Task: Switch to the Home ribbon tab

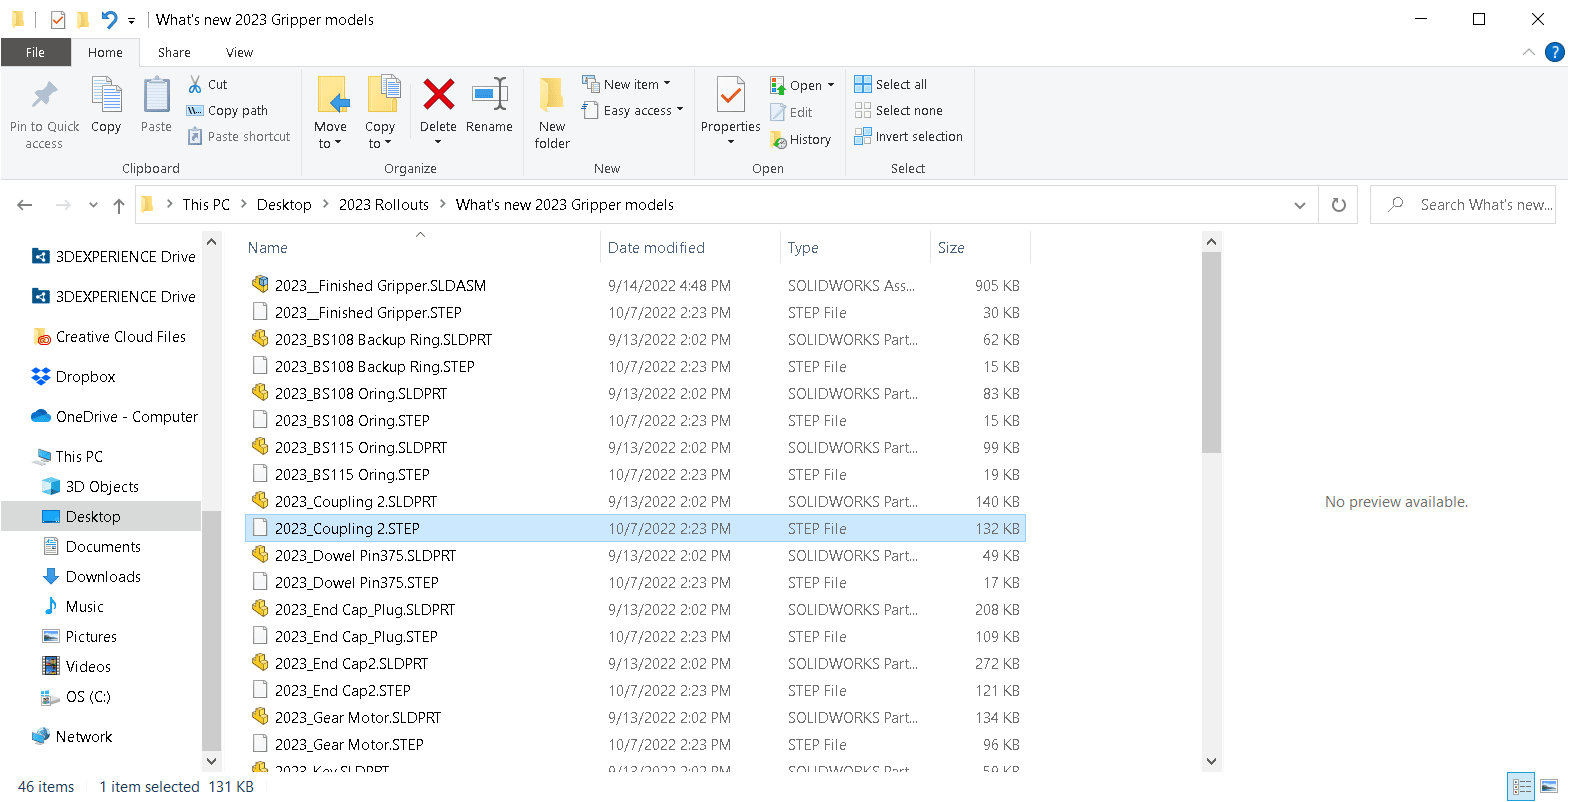Action: 105,52
